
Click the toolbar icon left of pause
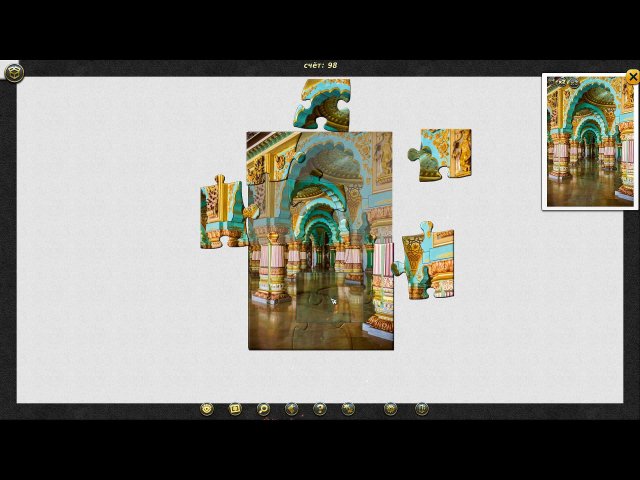click(x=391, y=409)
